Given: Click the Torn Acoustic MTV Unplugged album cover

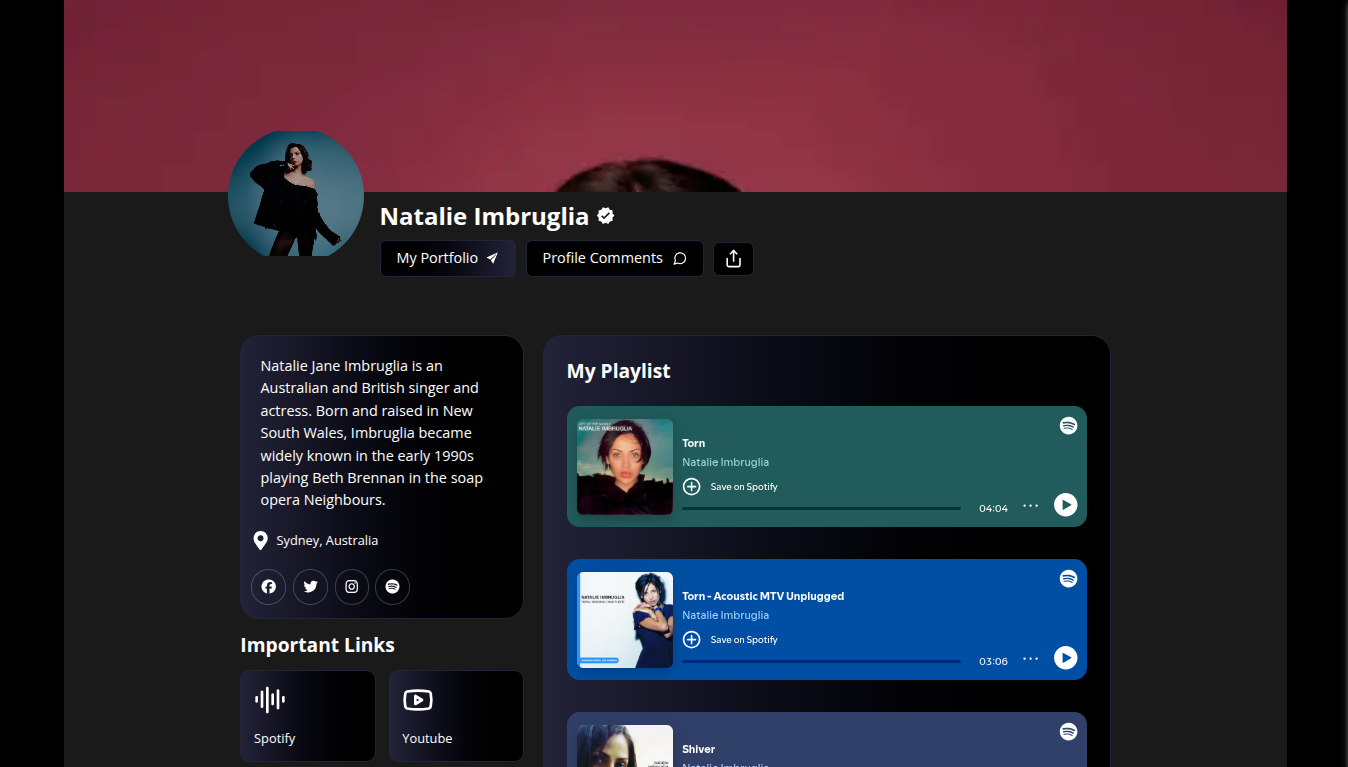Looking at the screenshot, I should tap(625, 620).
